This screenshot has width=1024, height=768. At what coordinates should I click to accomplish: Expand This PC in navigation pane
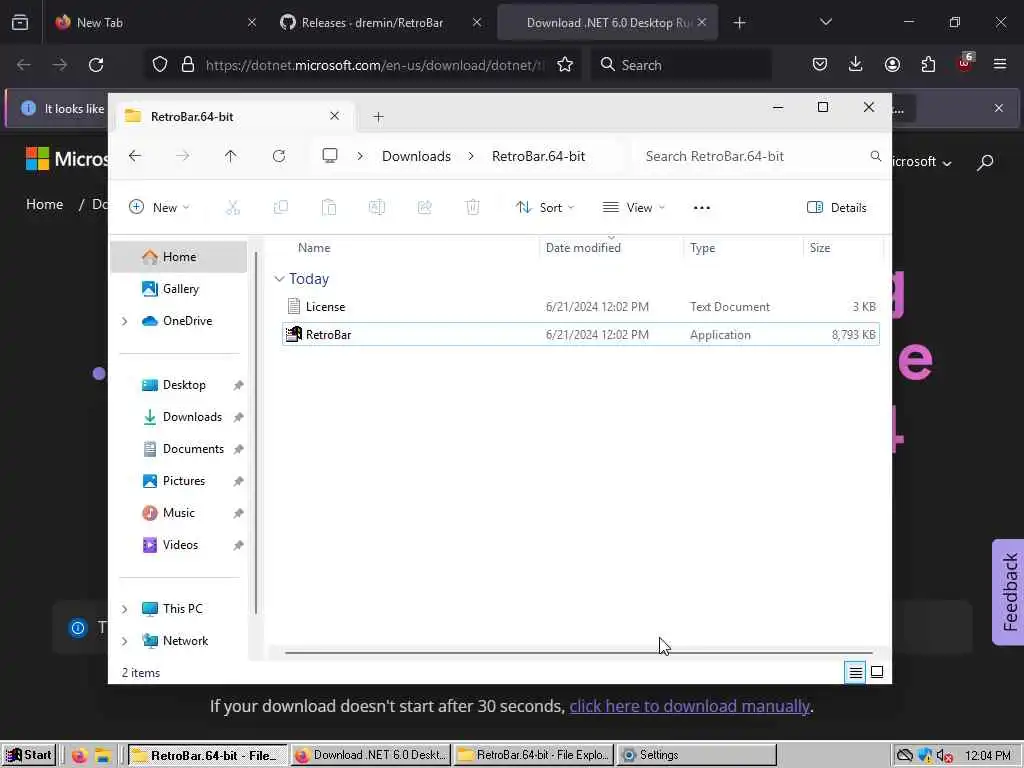(x=125, y=609)
